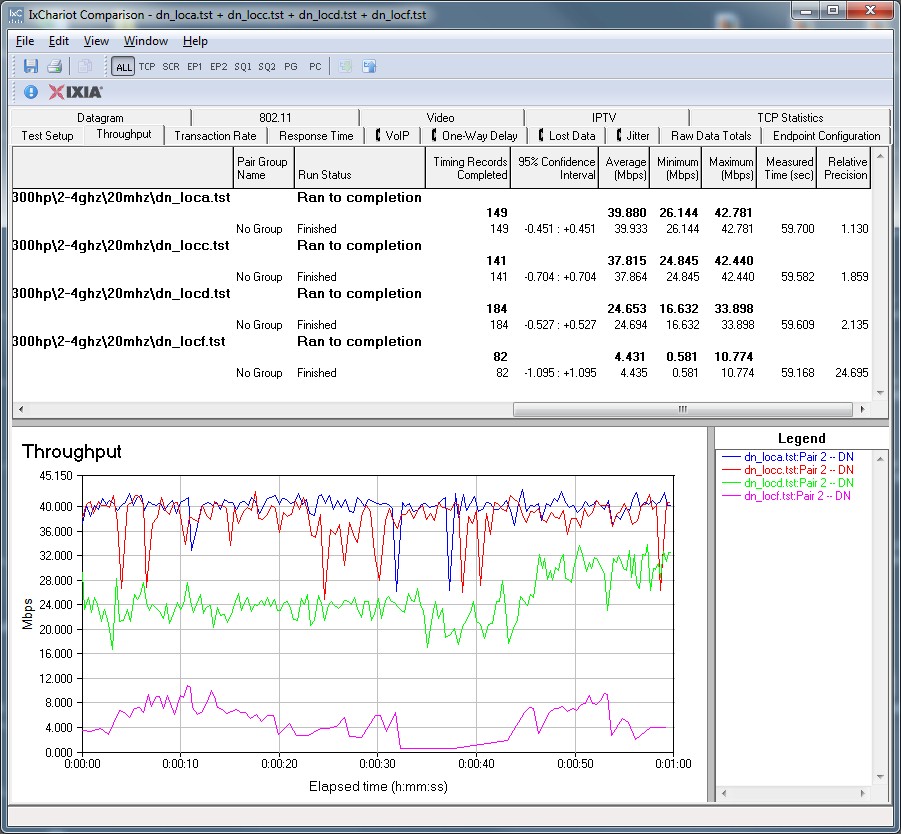This screenshot has width=901, height=834.
Task: Open the Edit menu
Action: [x=59, y=41]
